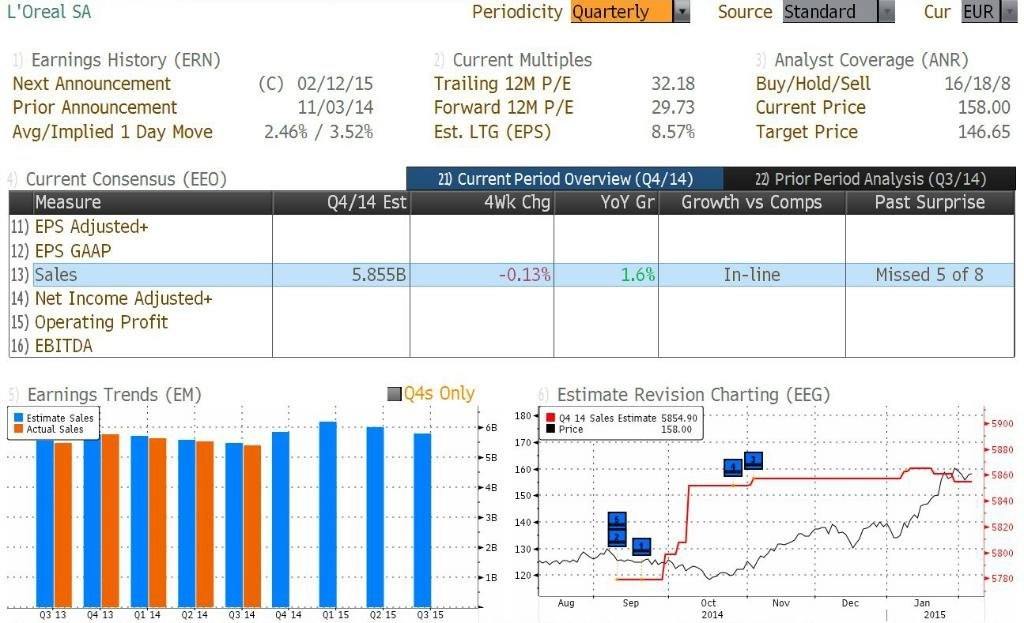
Task: Switch to Prior Period Analysis (Q3/14) tab
Action: 870,179
